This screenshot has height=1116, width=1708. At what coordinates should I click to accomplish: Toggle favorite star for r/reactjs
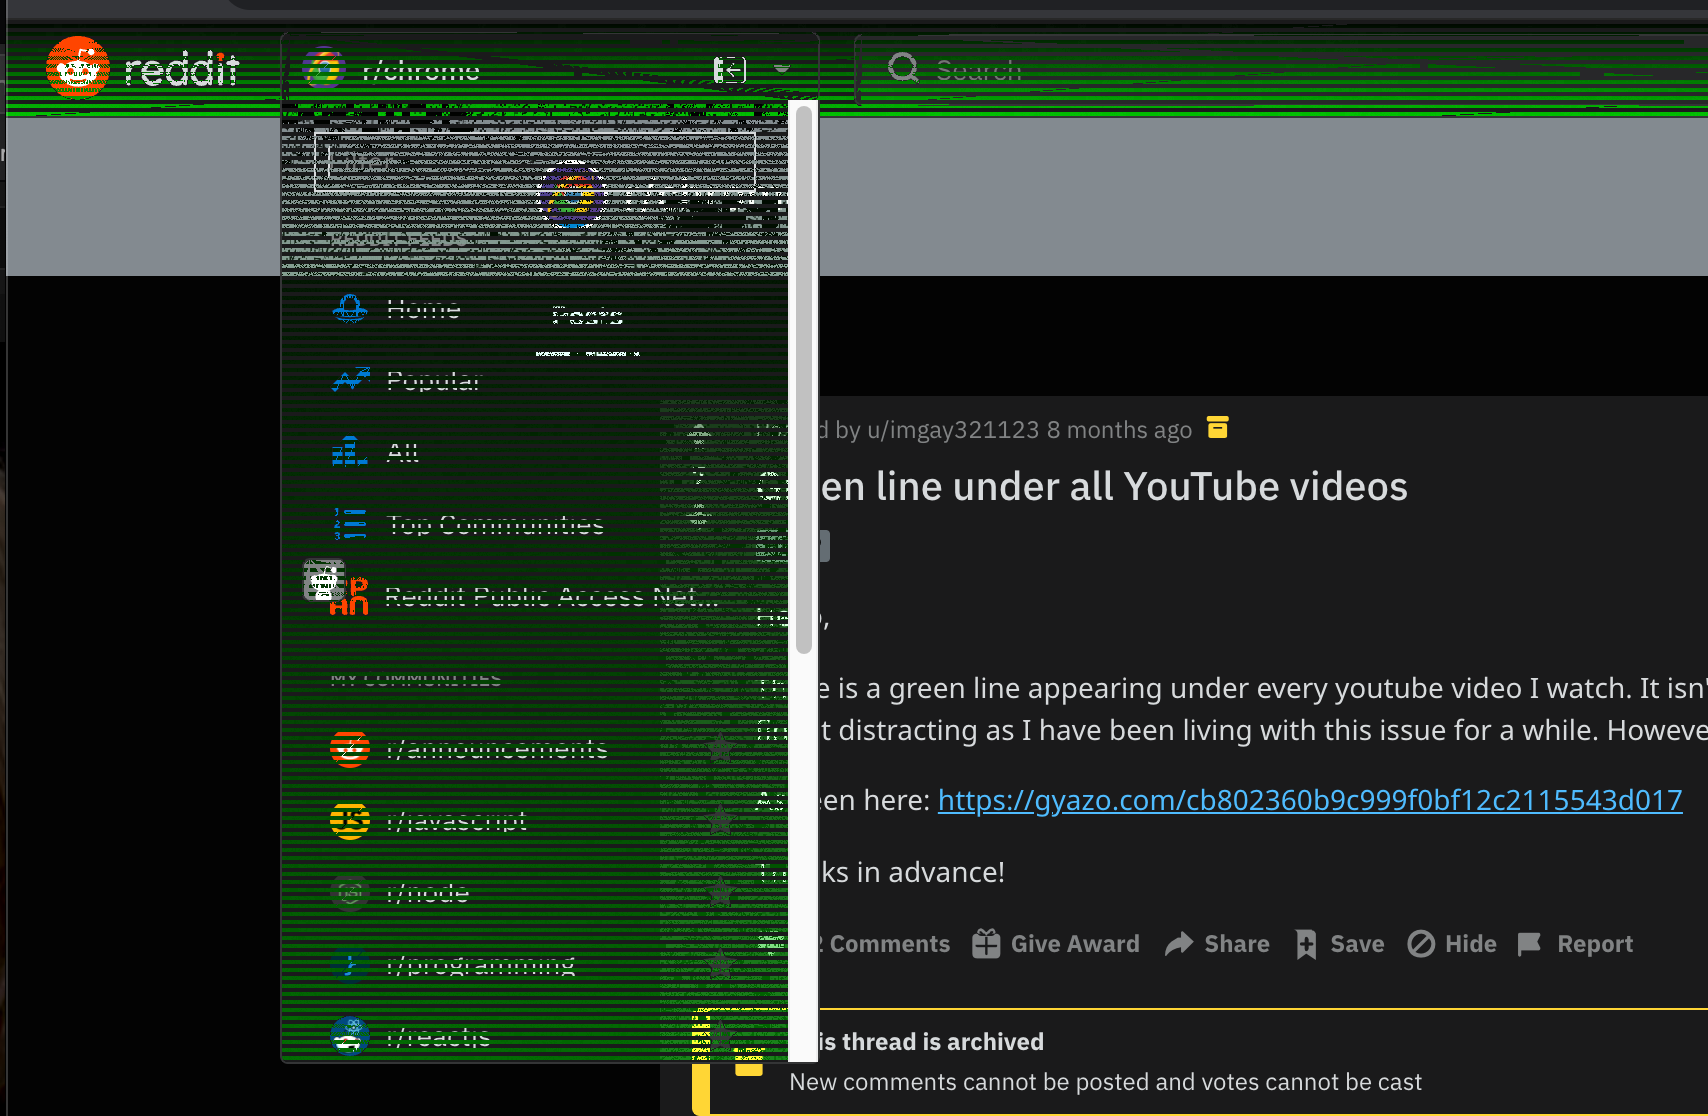pyautogui.click(x=720, y=1036)
